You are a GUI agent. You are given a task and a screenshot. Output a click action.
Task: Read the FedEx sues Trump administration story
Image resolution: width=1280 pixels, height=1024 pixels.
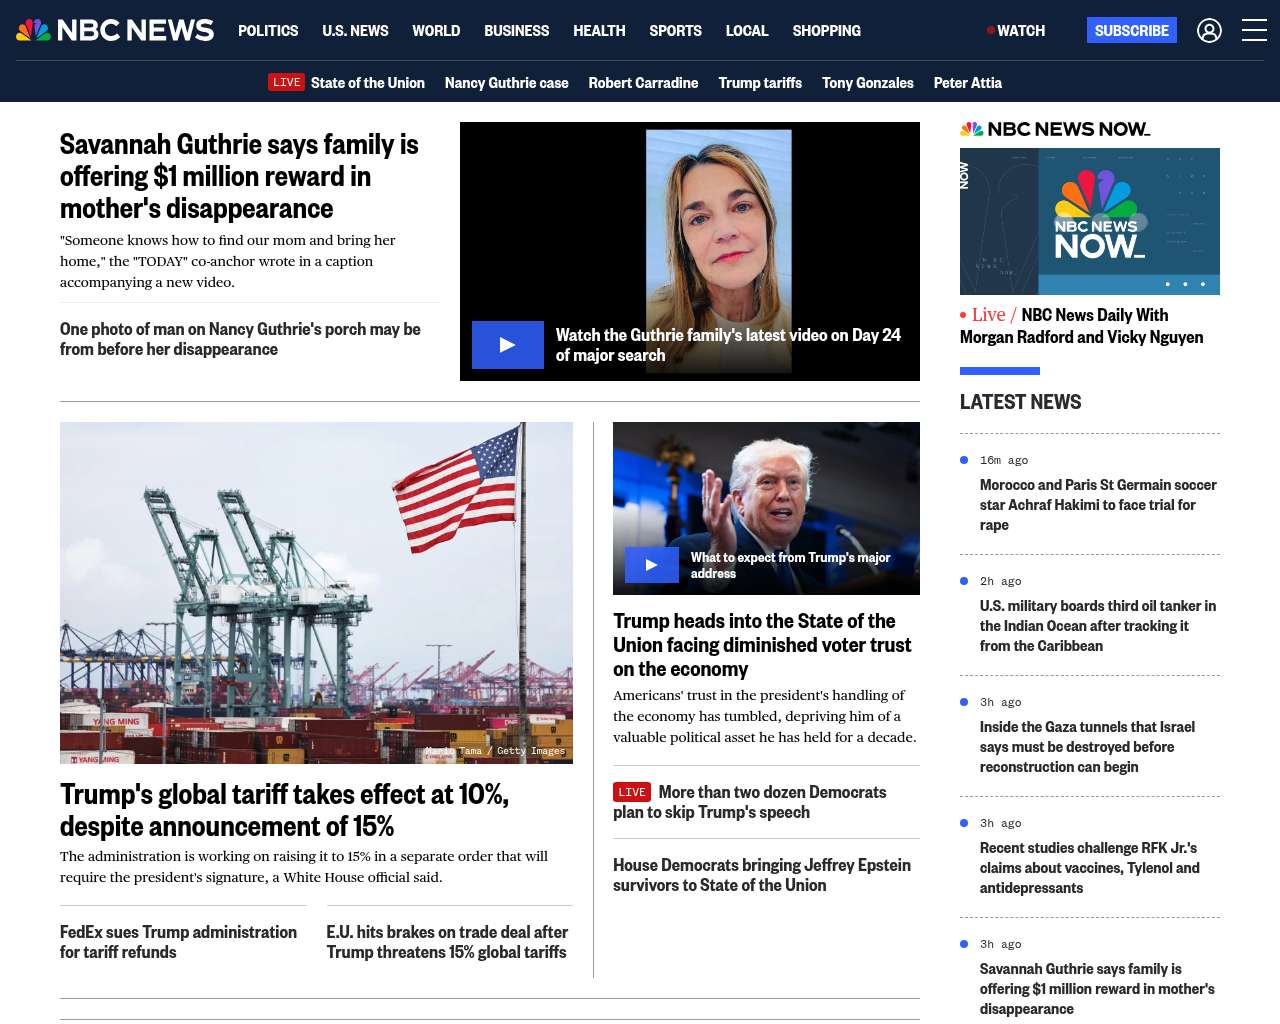click(x=178, y=942)
